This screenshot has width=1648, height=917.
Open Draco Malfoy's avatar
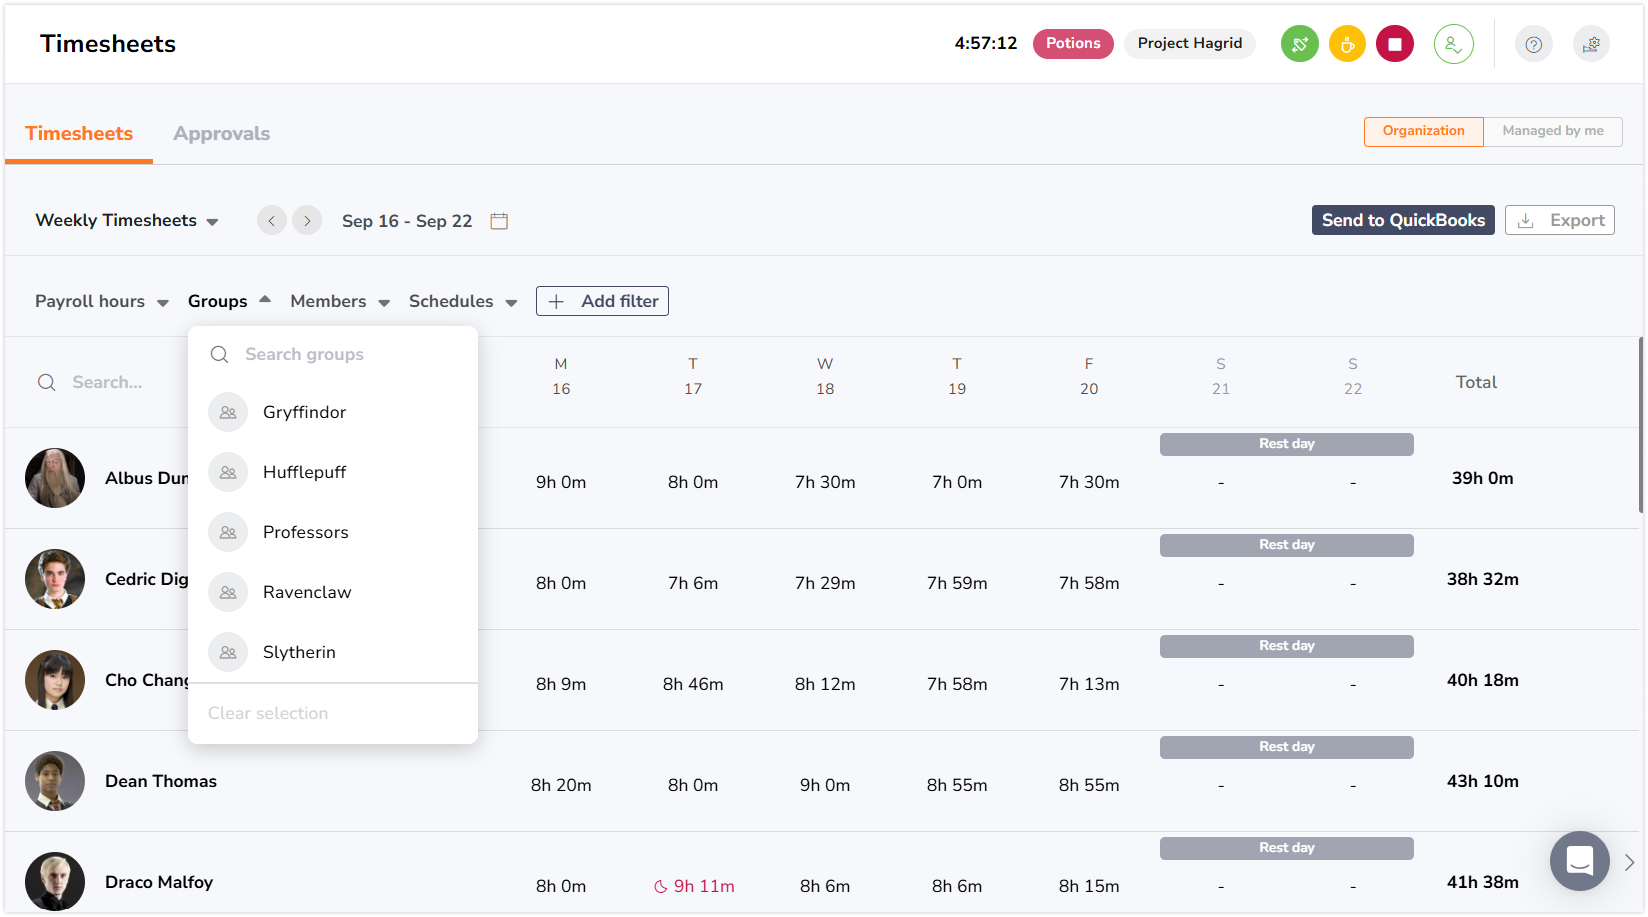(x=55, y=882)
